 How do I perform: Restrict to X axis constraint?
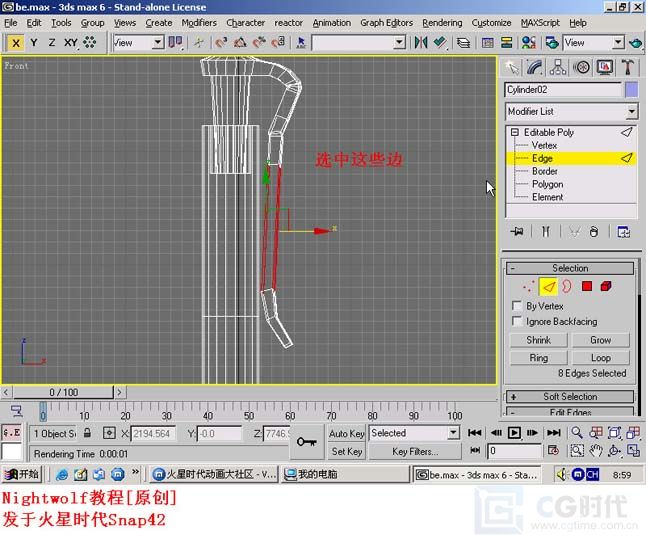(x=16, y=43)
